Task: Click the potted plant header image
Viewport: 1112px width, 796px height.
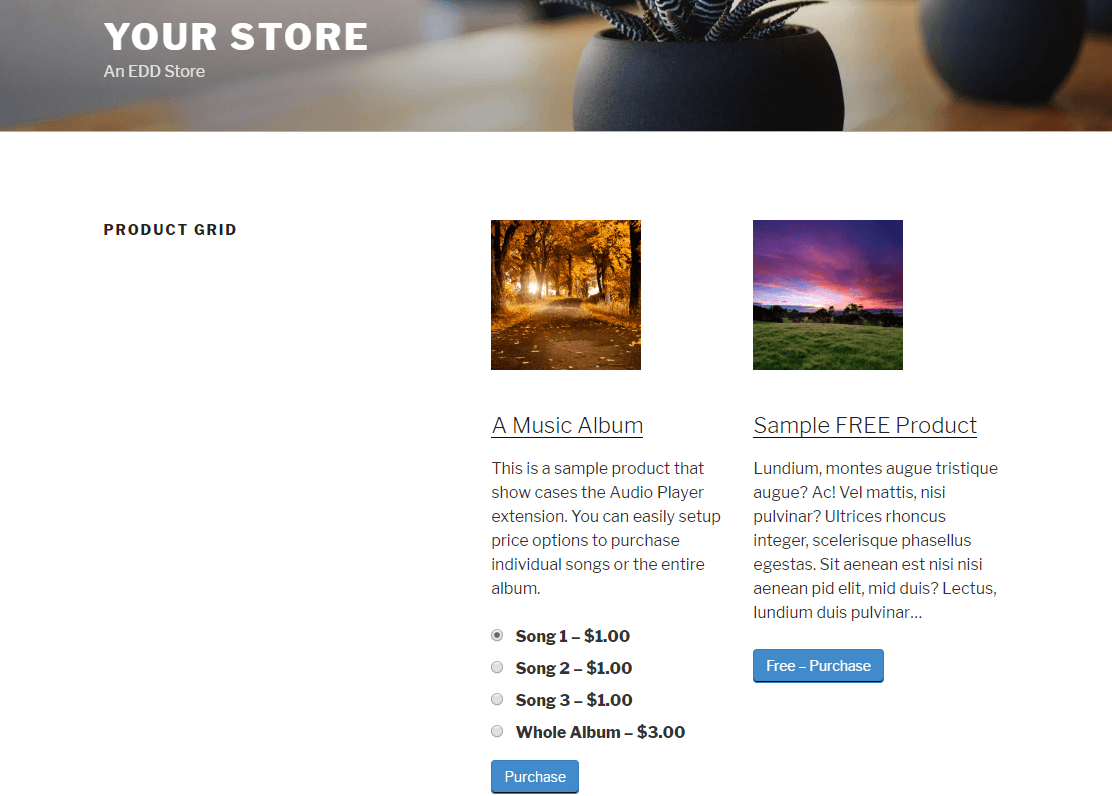Action: (709, 65)
